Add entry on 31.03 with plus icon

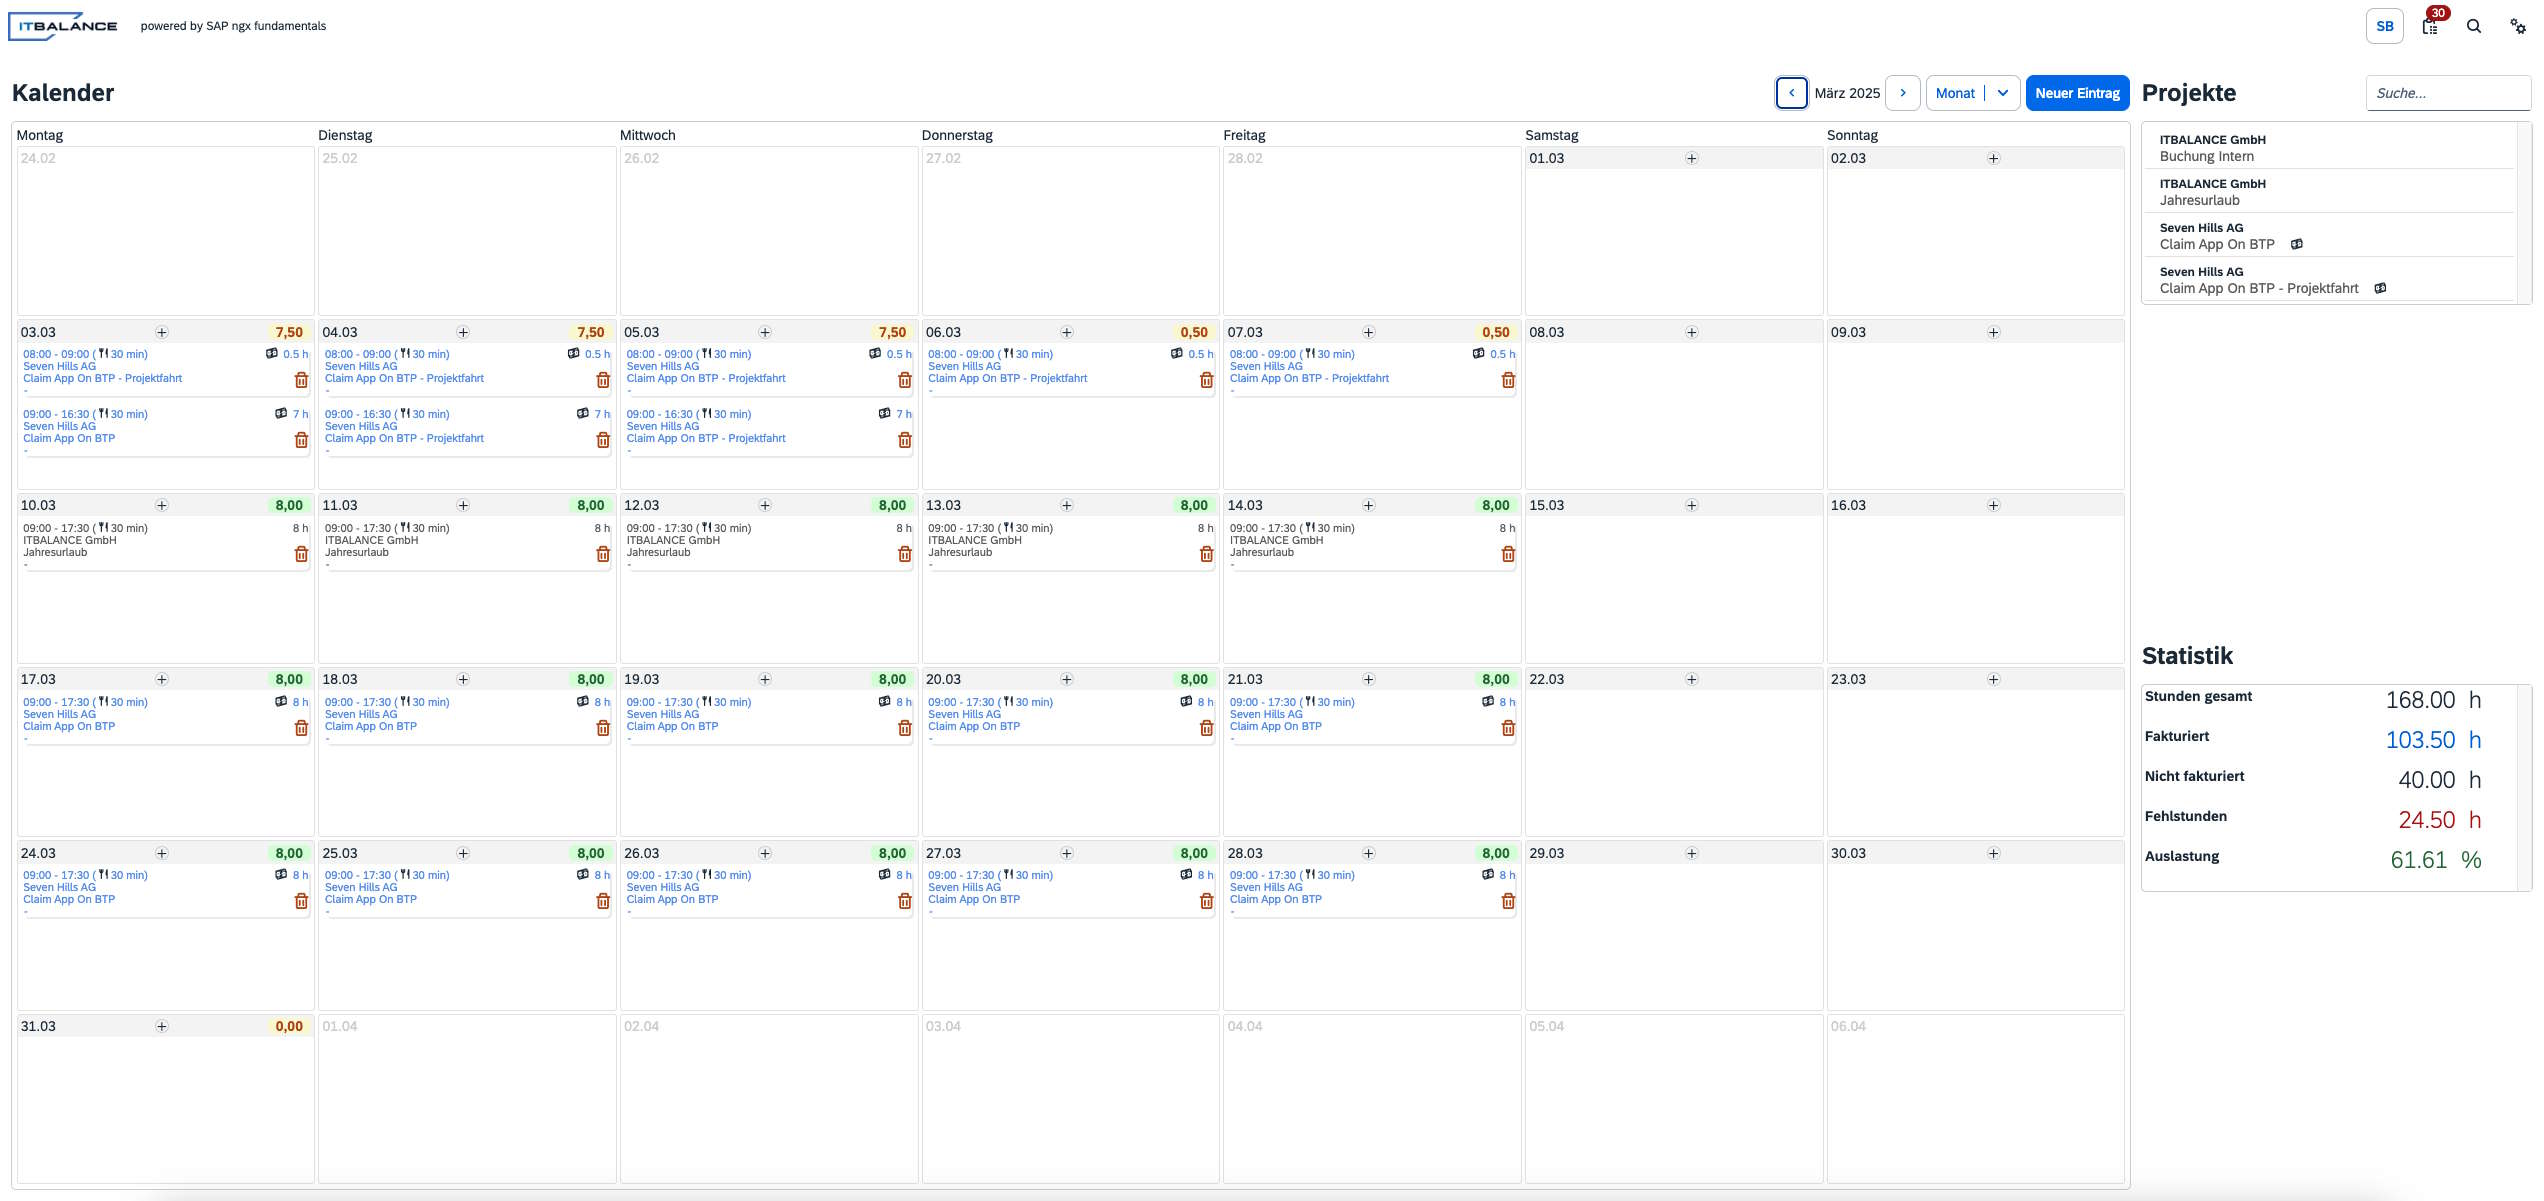point(162,1026)
